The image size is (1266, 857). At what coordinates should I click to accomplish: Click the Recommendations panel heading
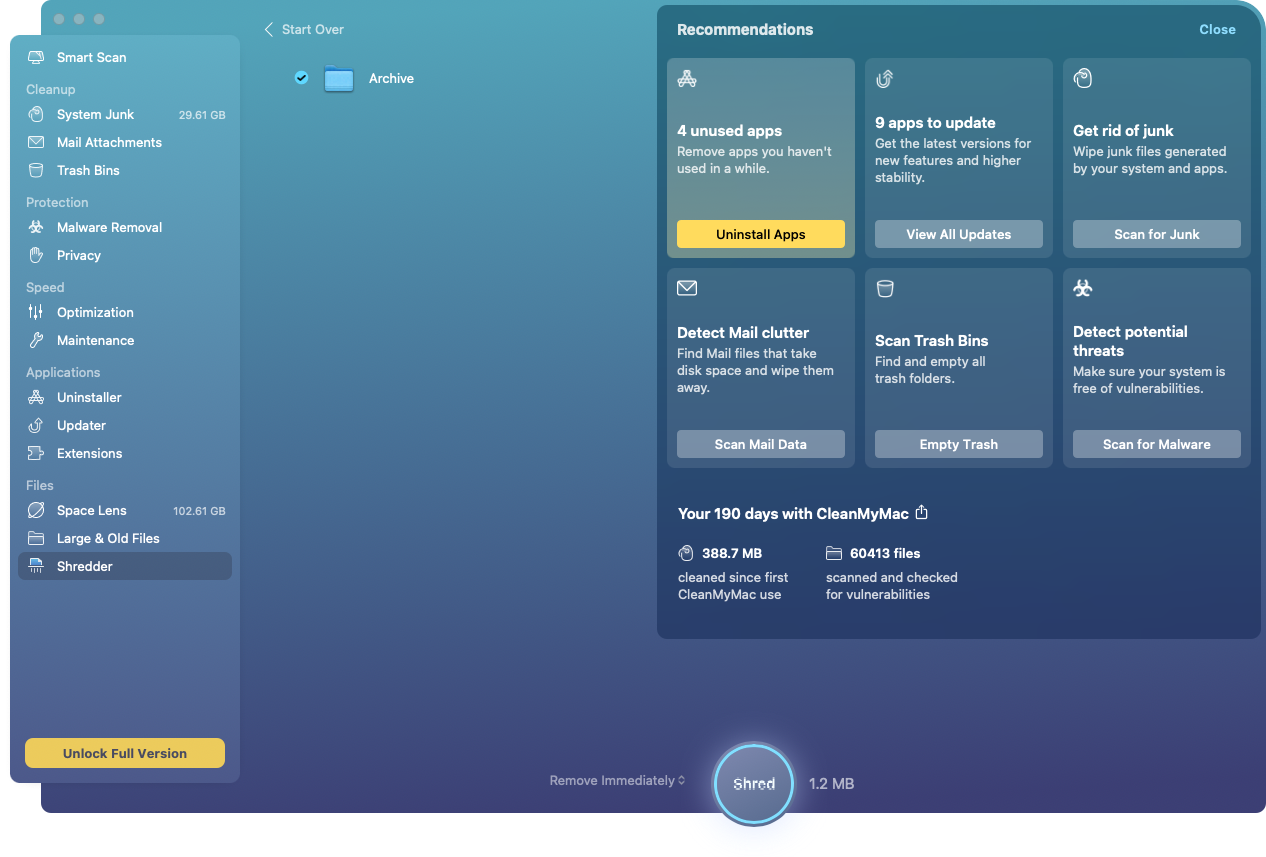[x=745, y=30]
